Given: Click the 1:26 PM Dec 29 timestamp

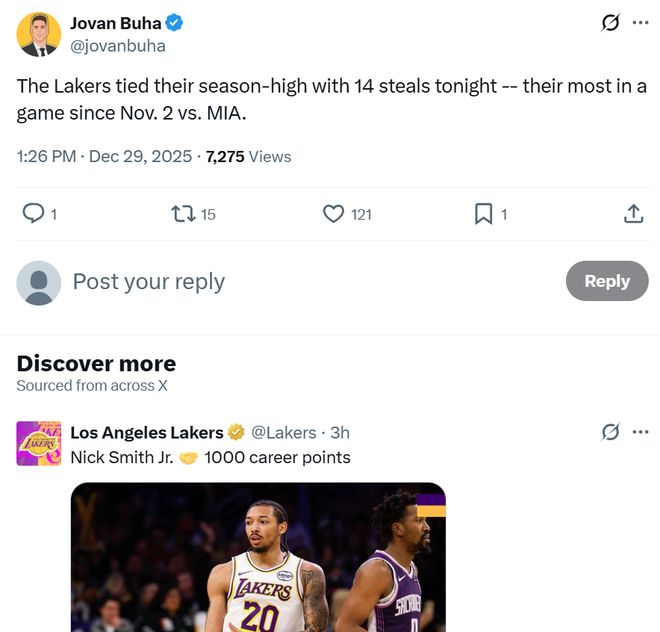Looking at the screenshot, I should pyautogui.click(x=104, y=156).
